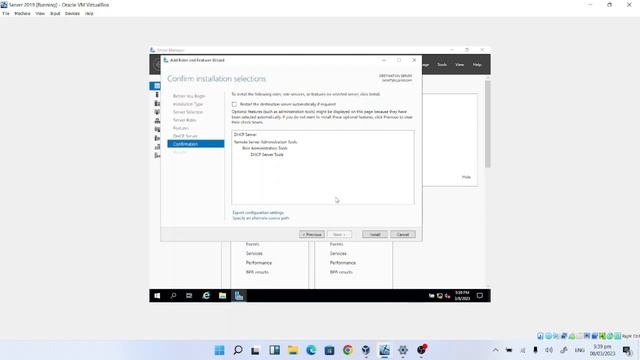Screen dimensions: 640x360
Task: Open File Explorer on guest taskbar
Action: (x=222, y=296)
